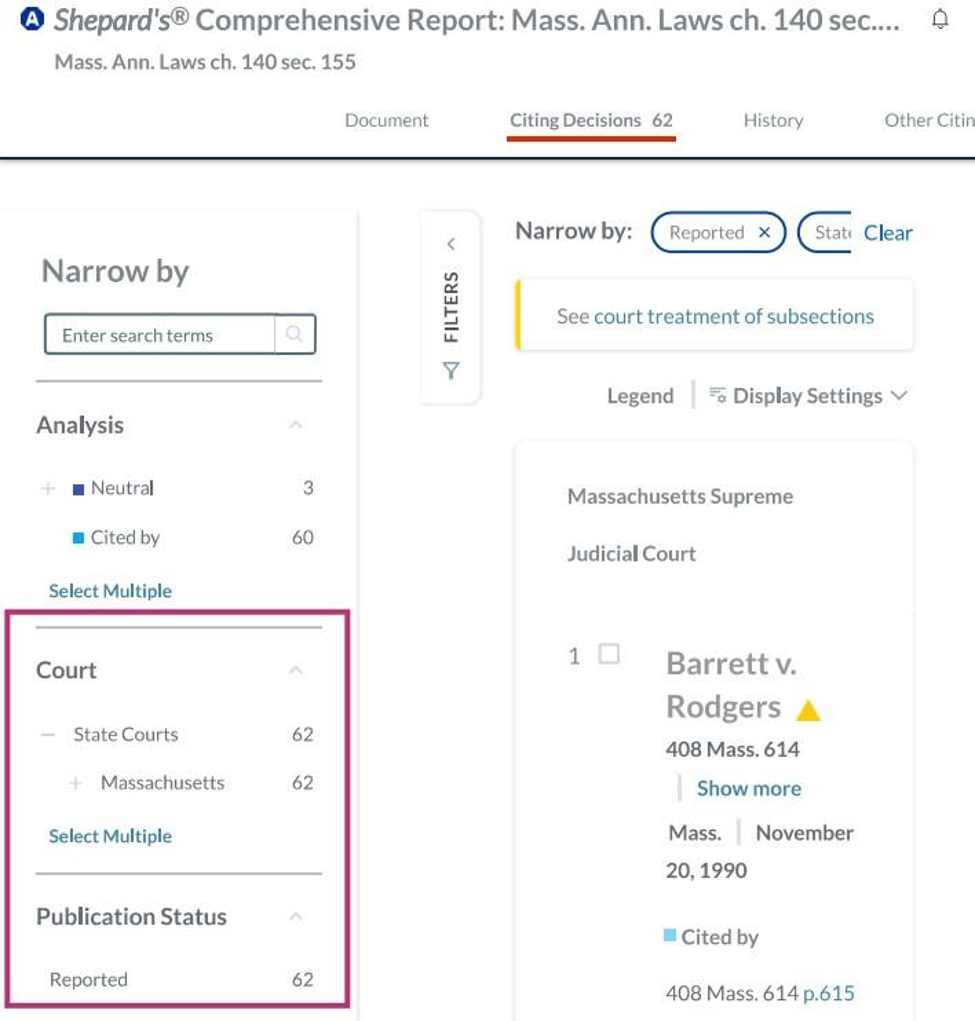Click the Display Settings sliders icon
The height and width of the screenshot is (1021, 975).
pyautogui.click(x=717, y=395)
